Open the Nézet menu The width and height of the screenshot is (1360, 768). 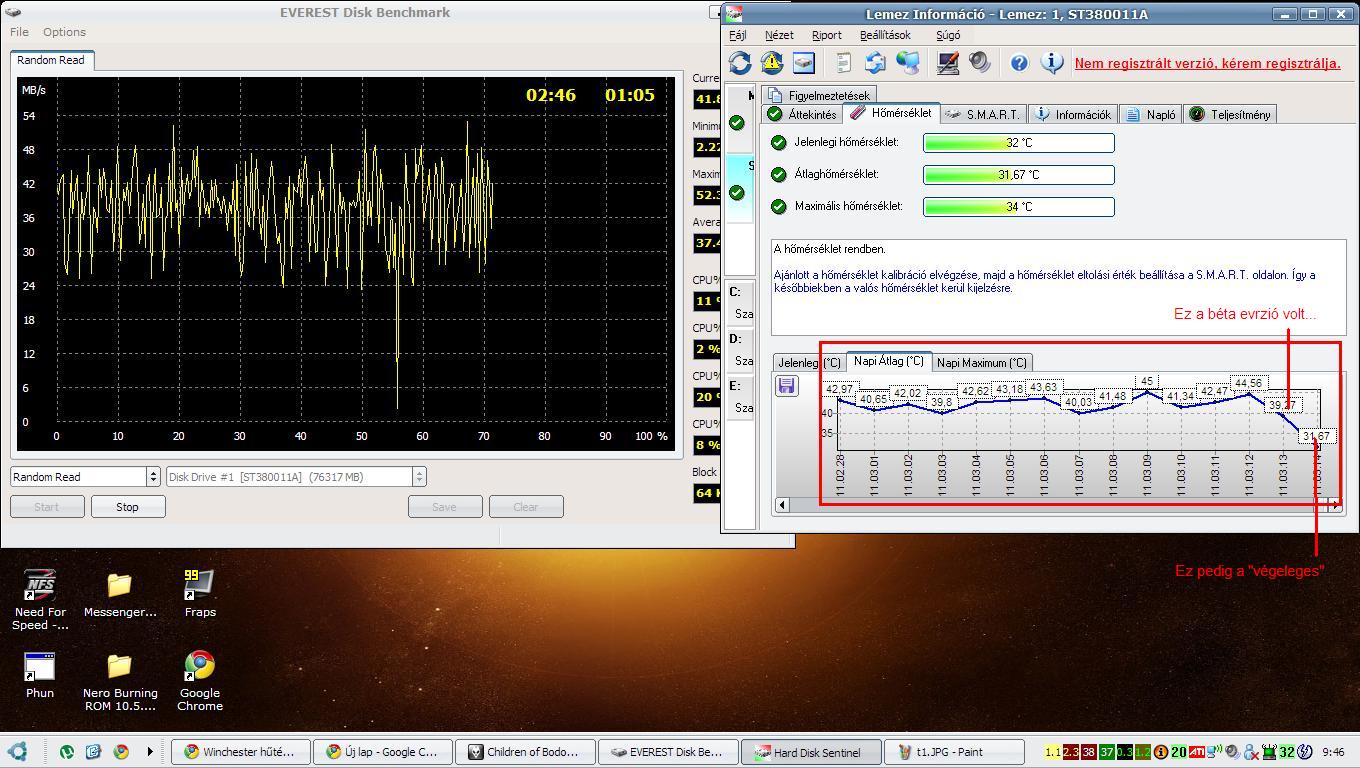(x=779, y=35)
